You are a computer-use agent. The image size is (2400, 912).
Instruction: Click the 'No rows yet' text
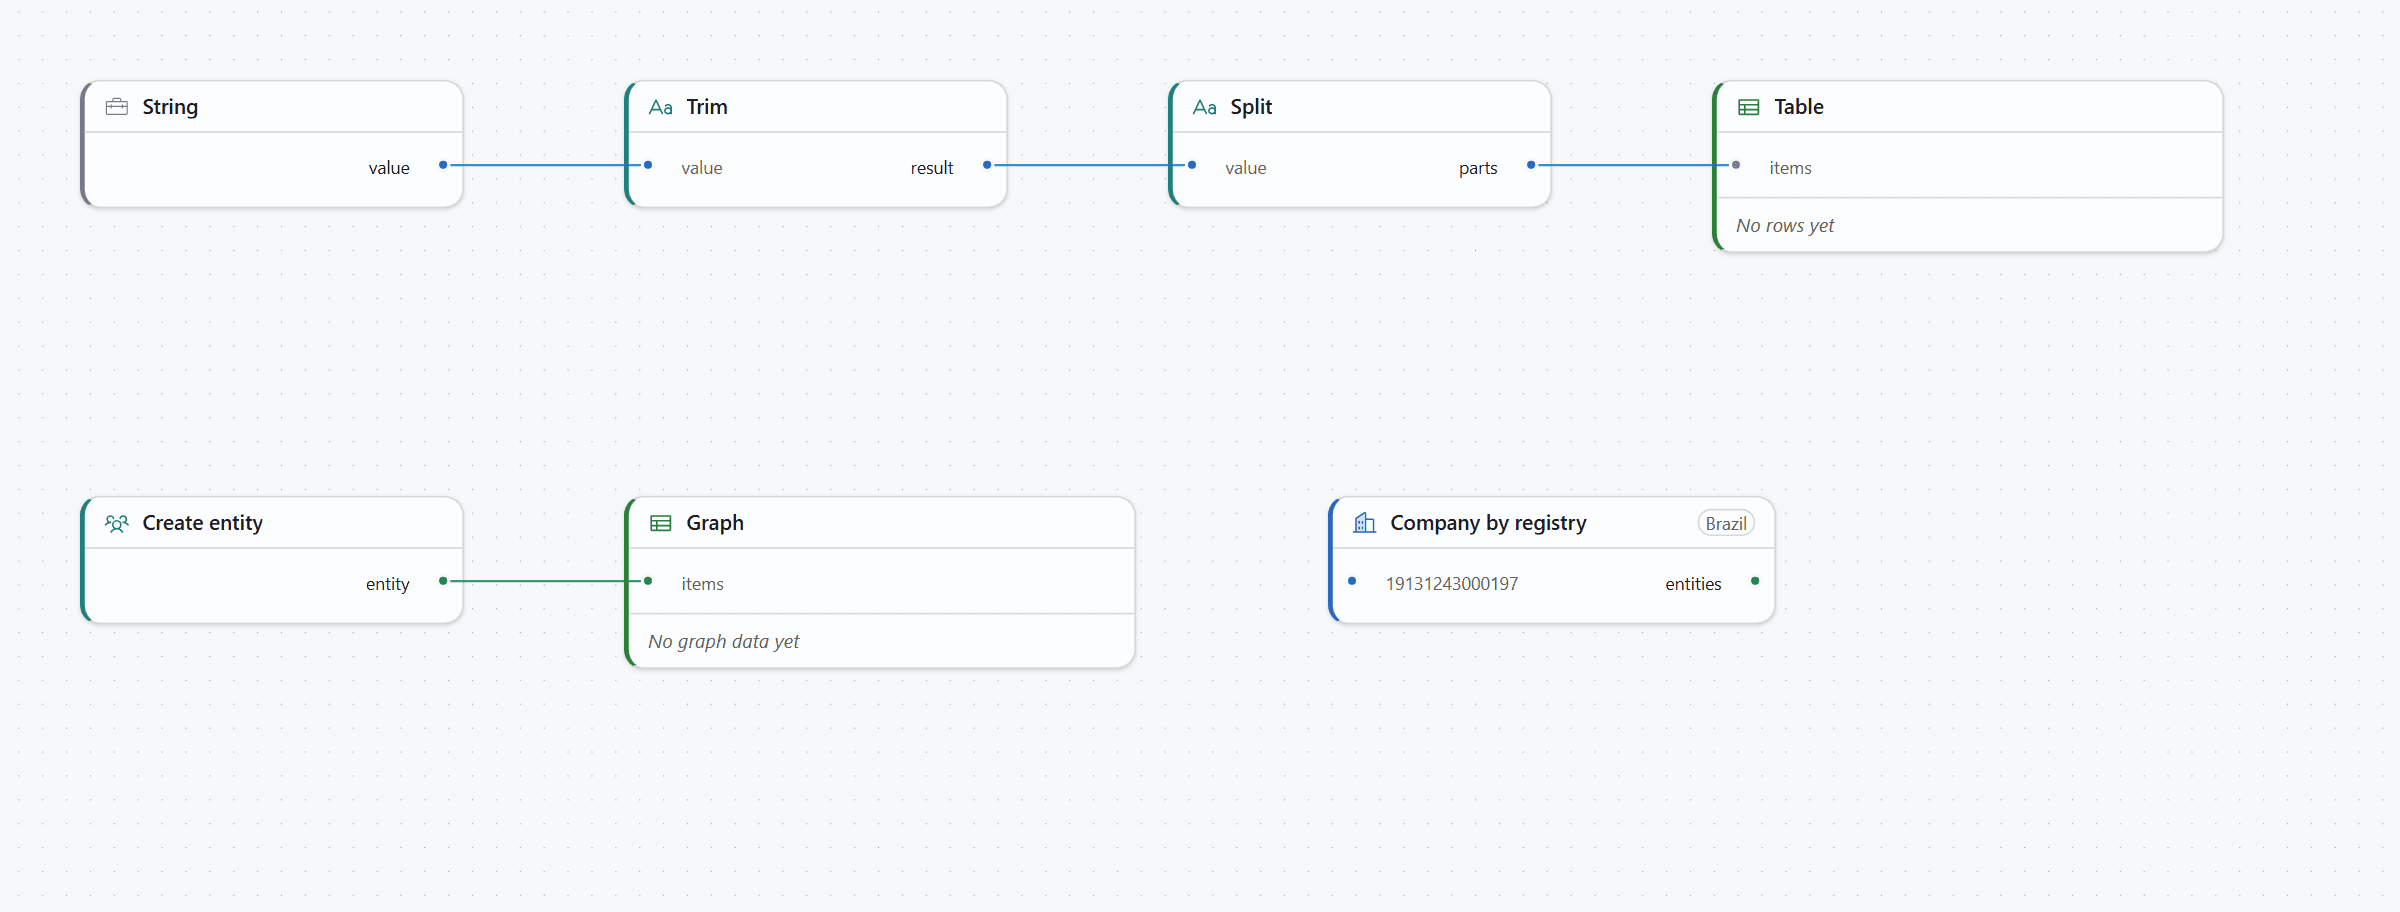tap(1785, 226)
